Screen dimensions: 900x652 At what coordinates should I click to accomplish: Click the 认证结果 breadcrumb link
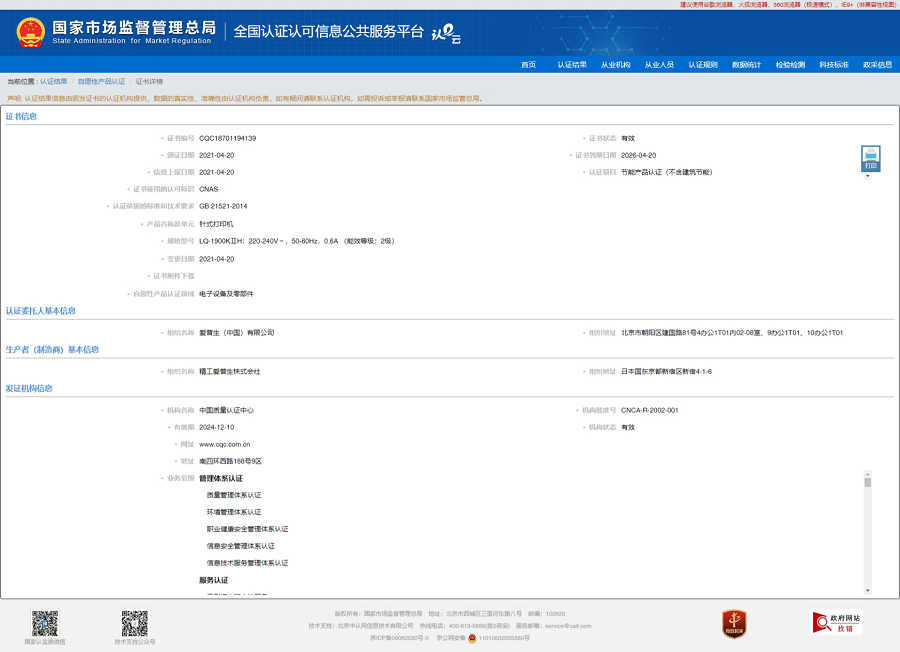pos(54,82)
